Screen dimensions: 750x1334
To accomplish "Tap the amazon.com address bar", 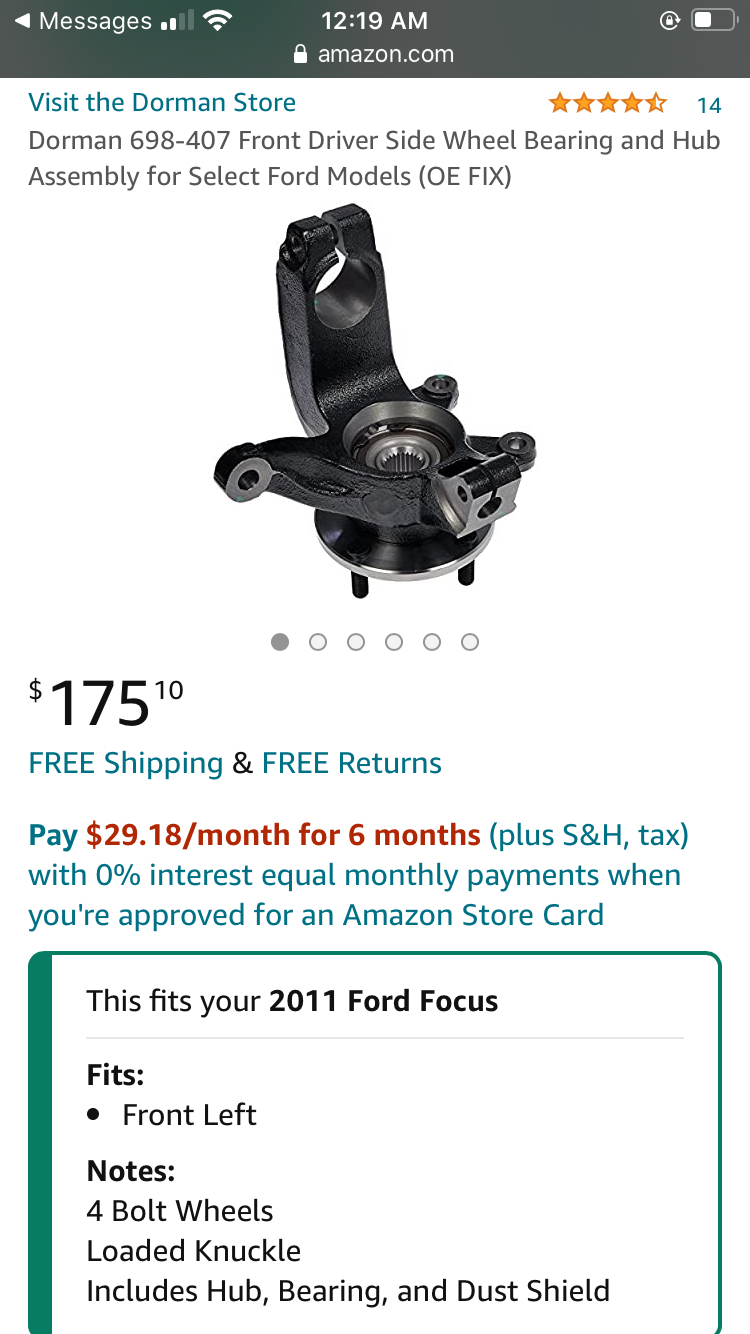I will [x=375, y=55].
